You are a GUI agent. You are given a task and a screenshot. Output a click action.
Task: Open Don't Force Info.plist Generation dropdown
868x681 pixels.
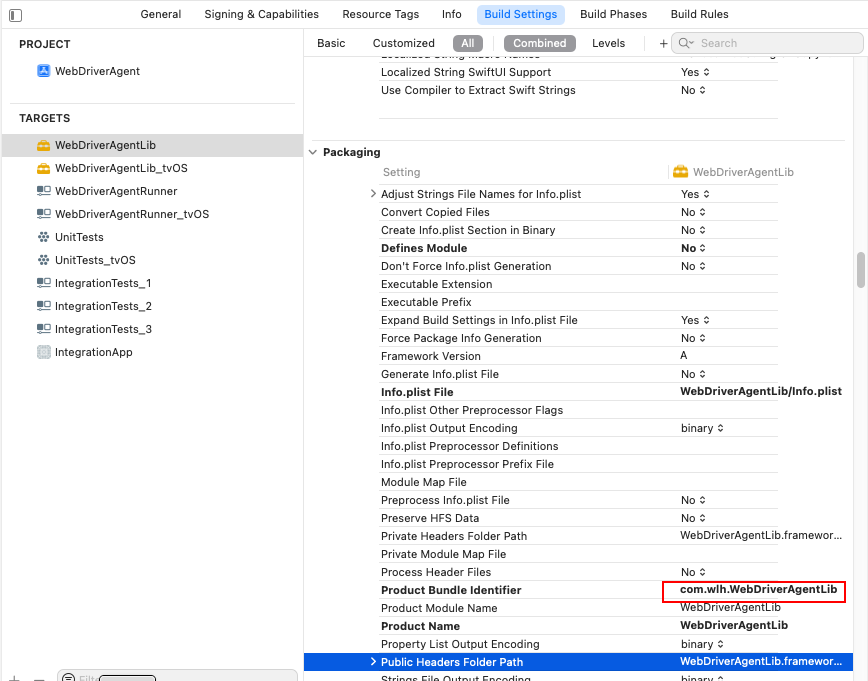tap(693, 266)
